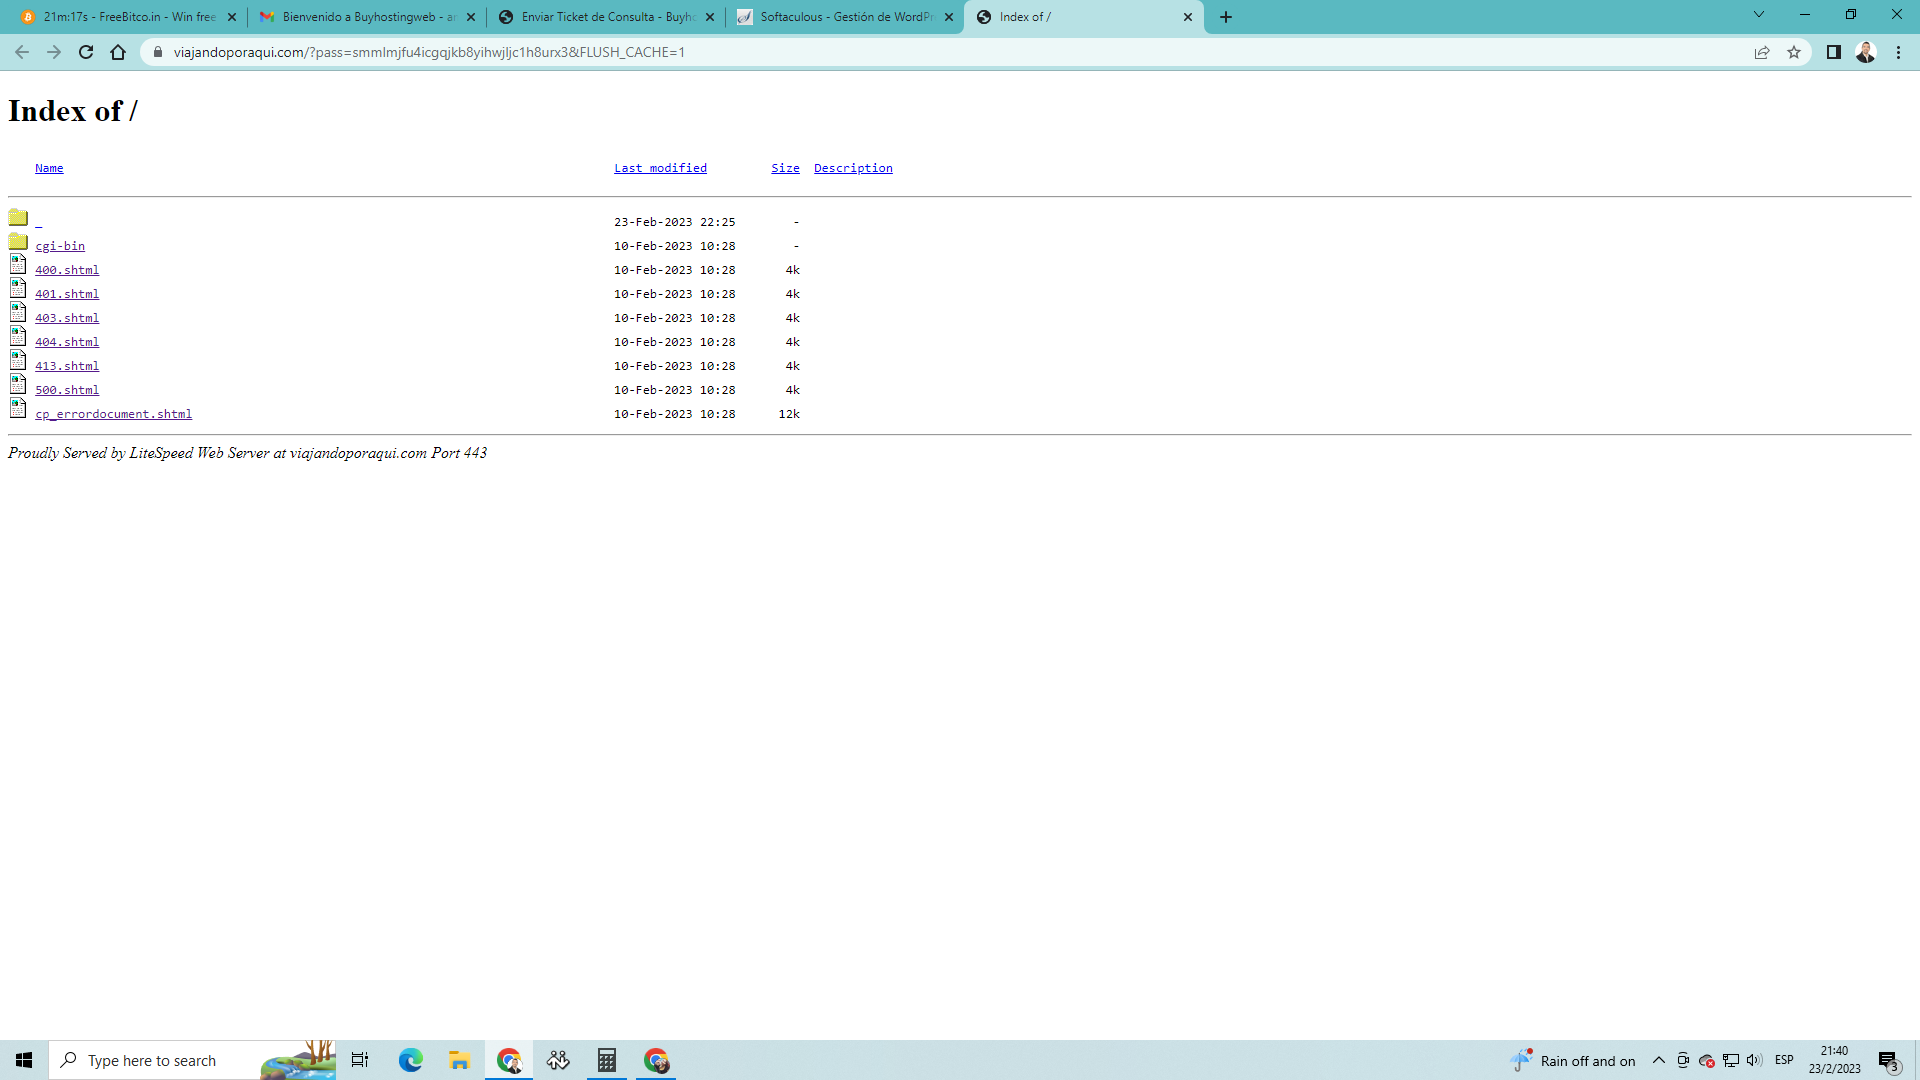Click the browser home icon
This screenshot has height=1080, width=1920.
click(x=118, y=52)
